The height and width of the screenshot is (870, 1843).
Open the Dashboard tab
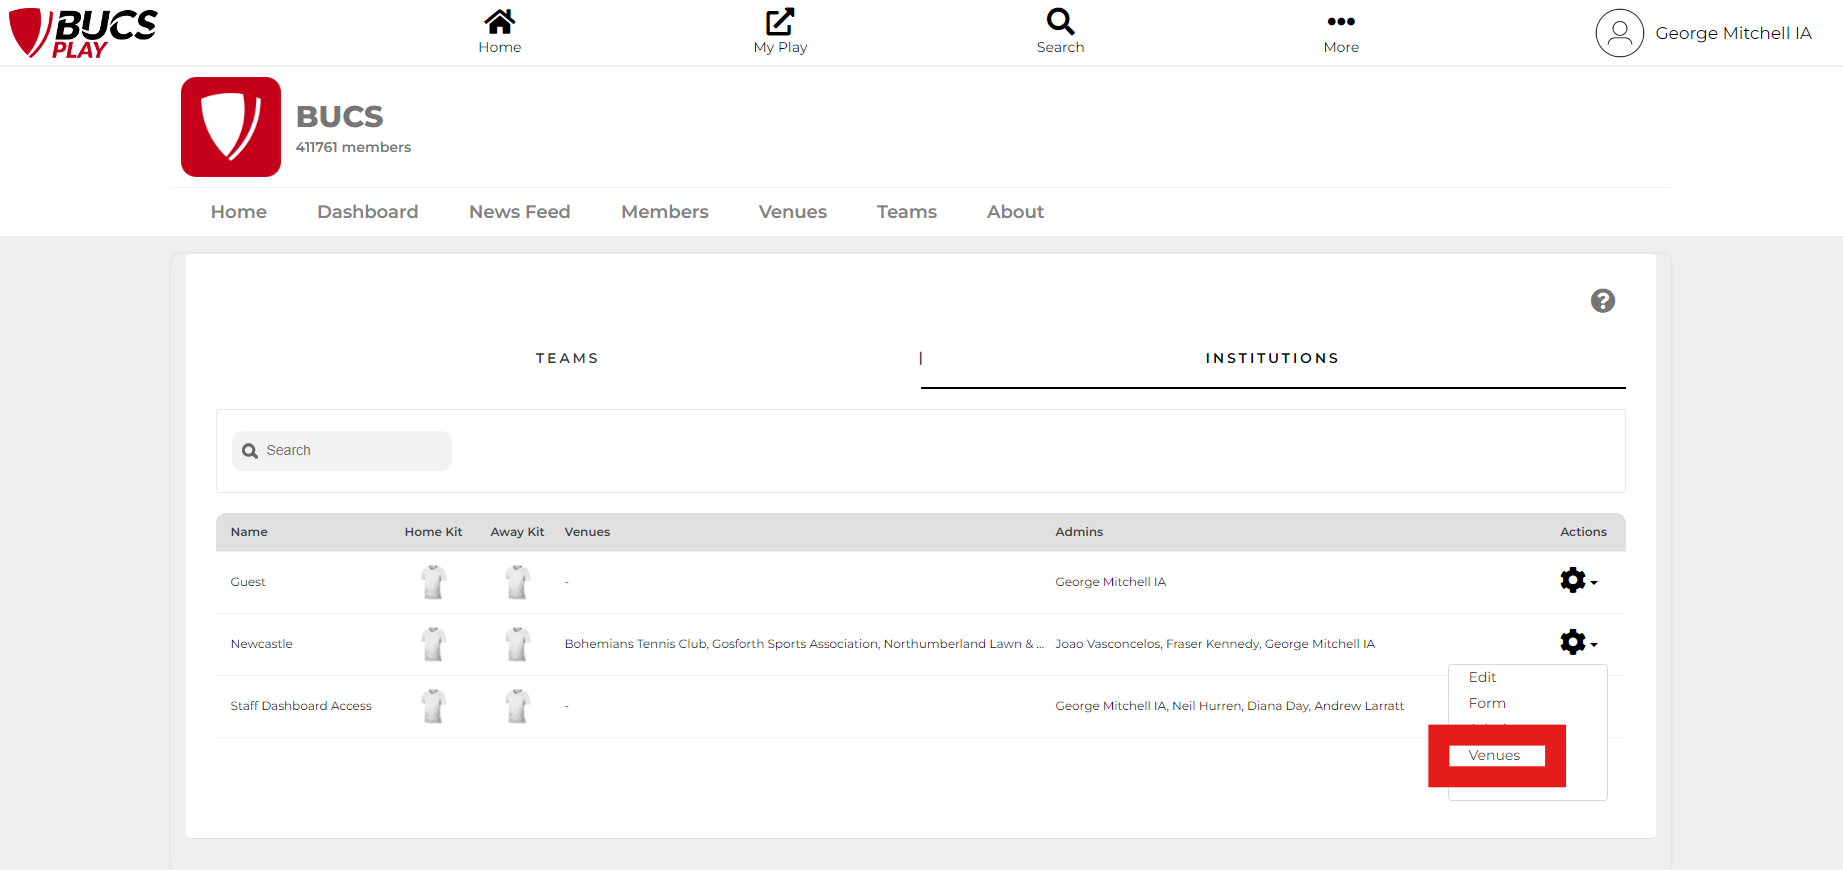pyautogui.click(x=368, y=212)
